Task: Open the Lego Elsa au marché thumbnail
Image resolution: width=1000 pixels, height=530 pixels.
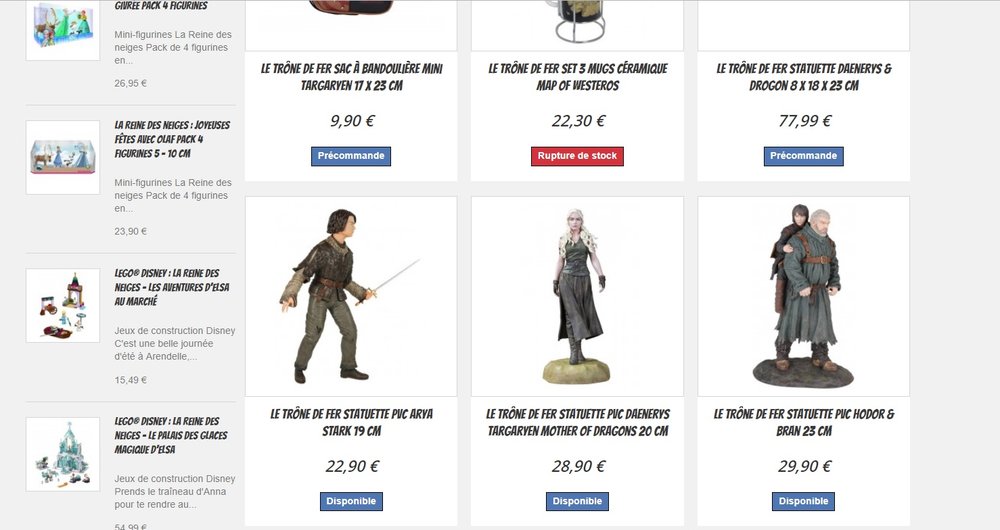Action: click(62, 305)
